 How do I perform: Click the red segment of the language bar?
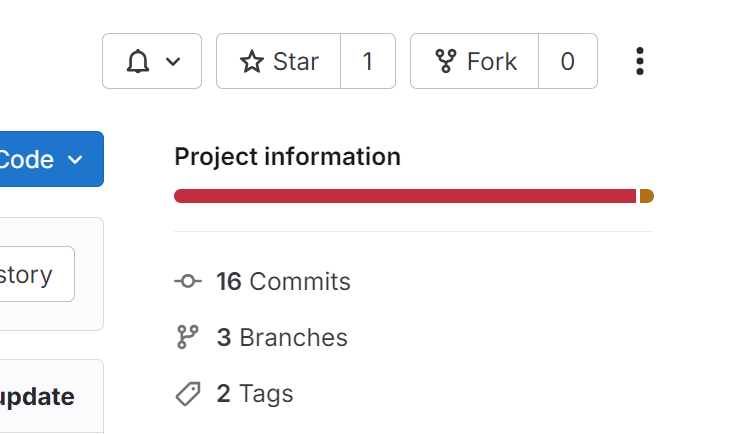(405, 196)
